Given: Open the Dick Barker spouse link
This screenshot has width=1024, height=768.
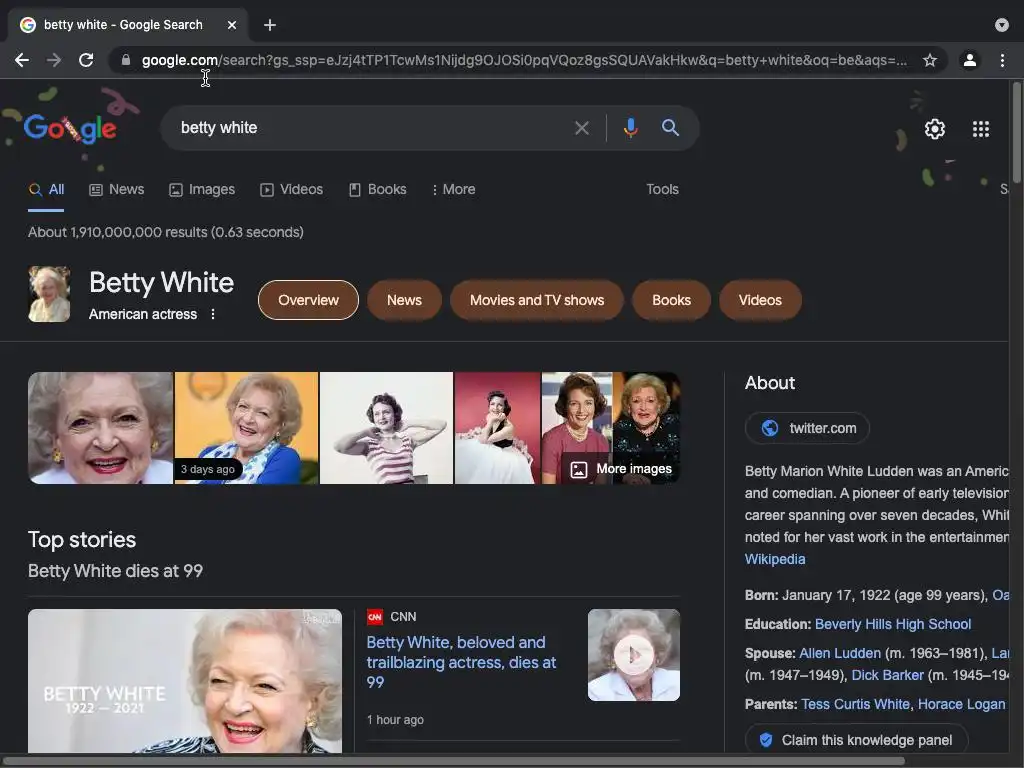Looking at the screenshot, I should coord(888,675).
